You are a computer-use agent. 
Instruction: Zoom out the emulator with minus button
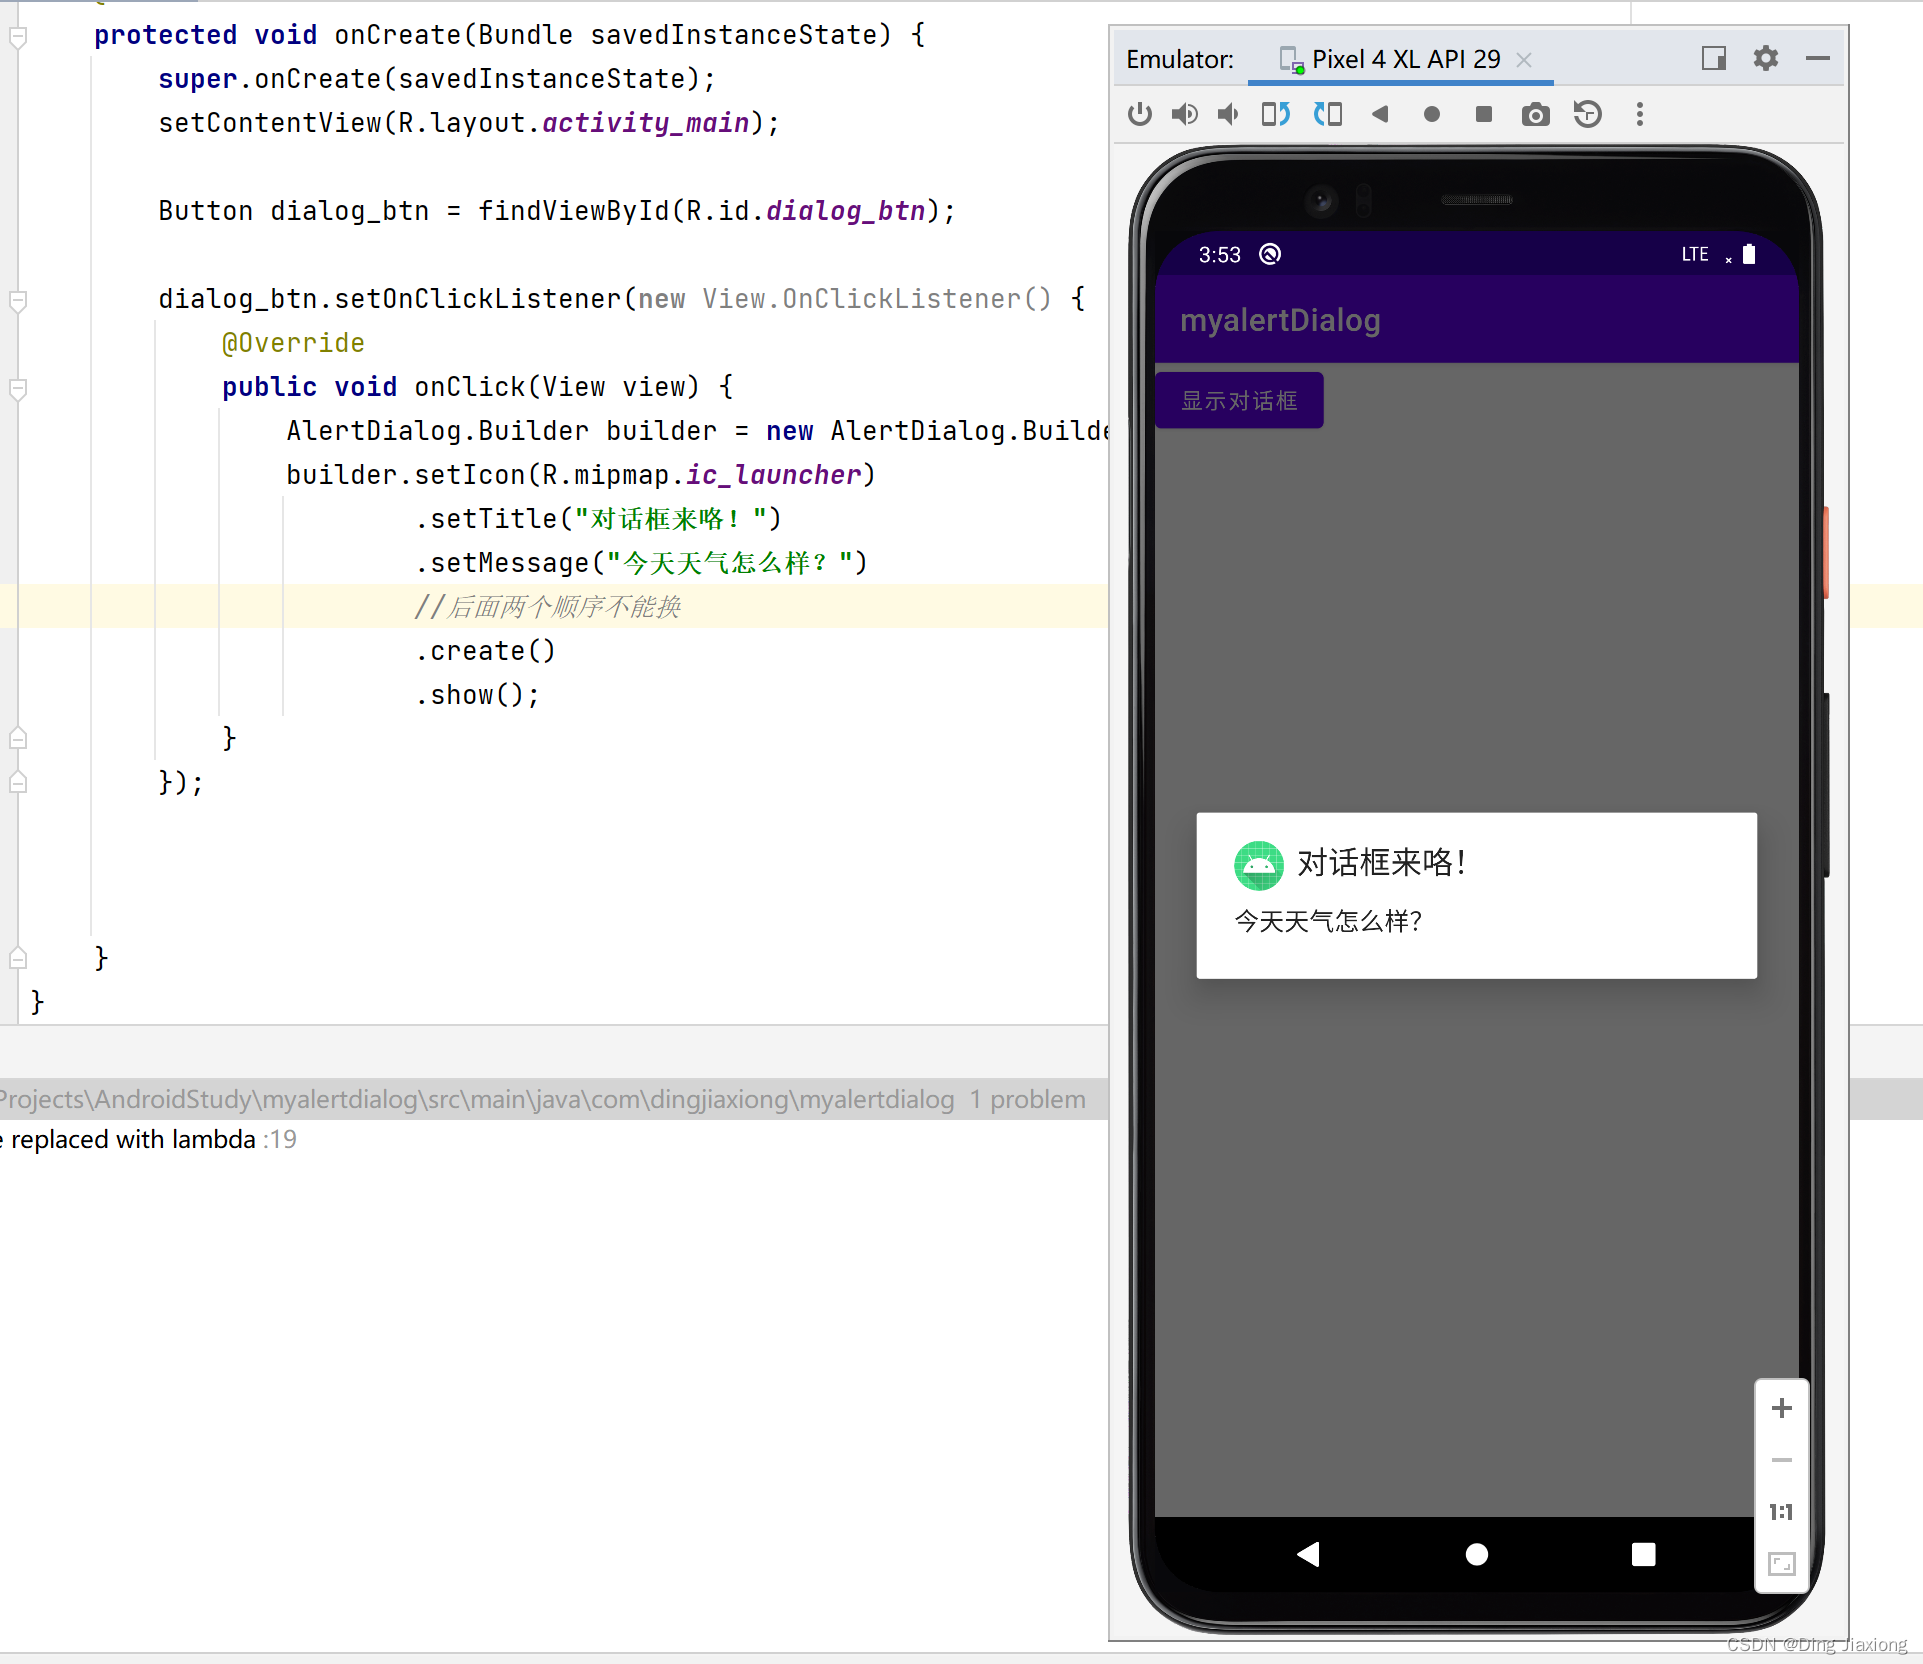click(x=1782, y=1460)
